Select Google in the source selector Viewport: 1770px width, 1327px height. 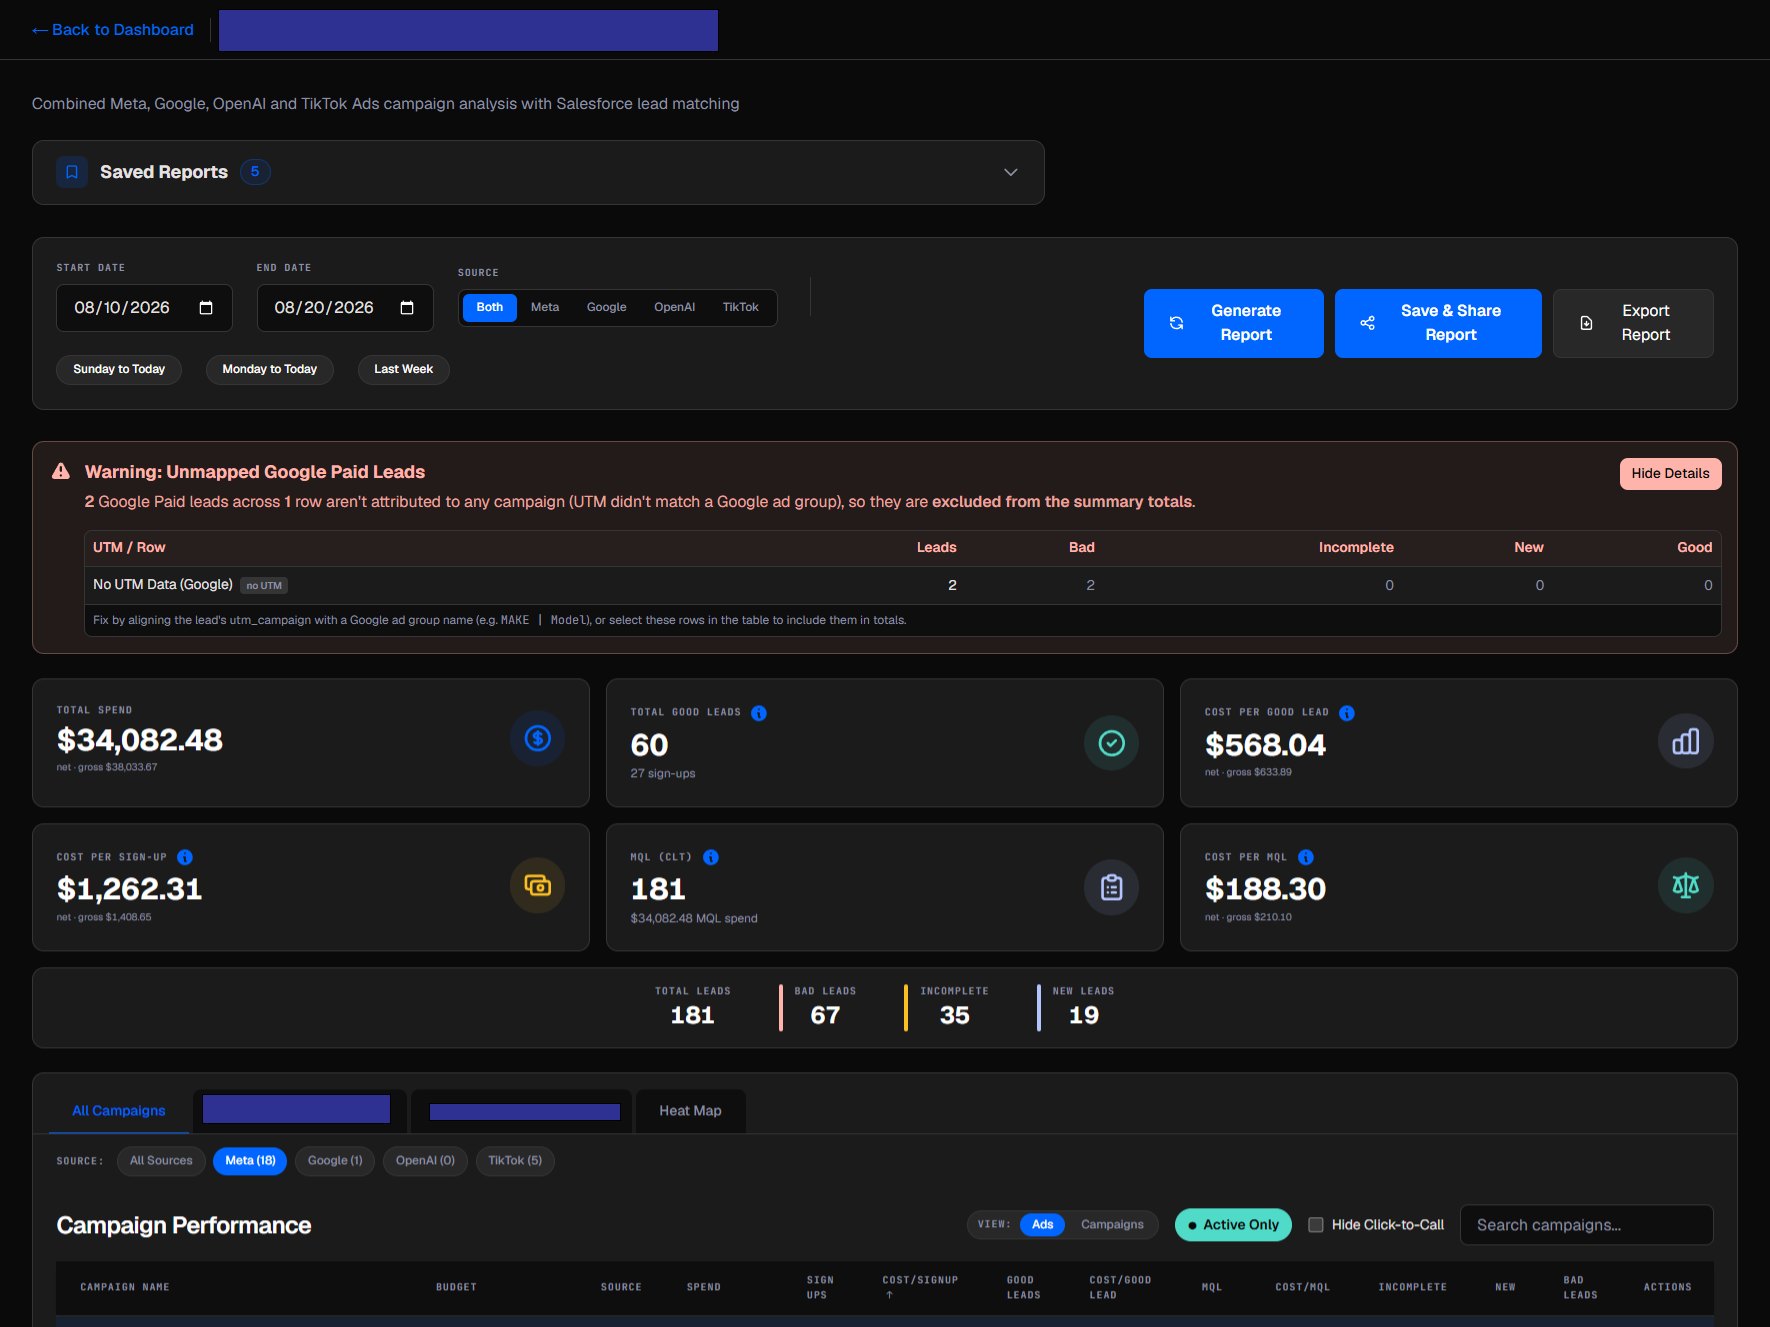[x=607, y=307]
